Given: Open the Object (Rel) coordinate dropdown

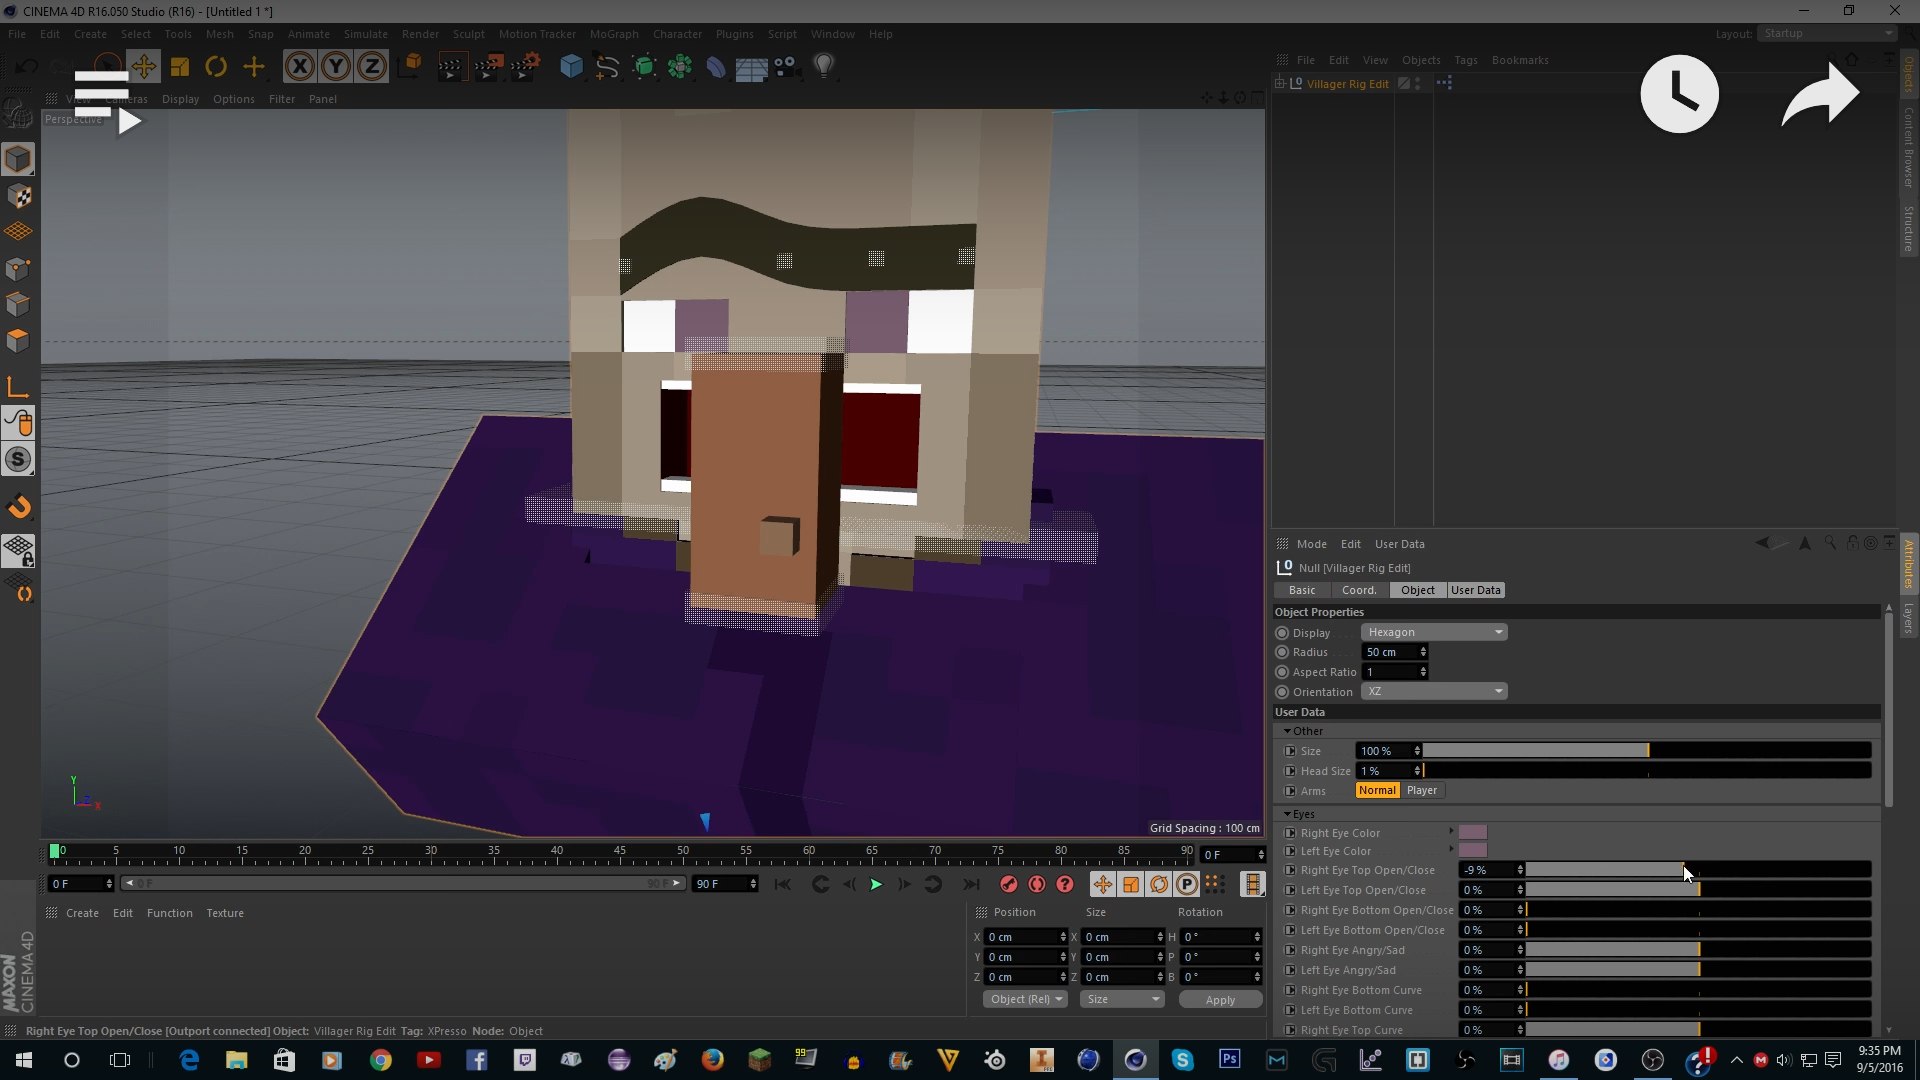Looking at the screenshot, I should 1025,999.
